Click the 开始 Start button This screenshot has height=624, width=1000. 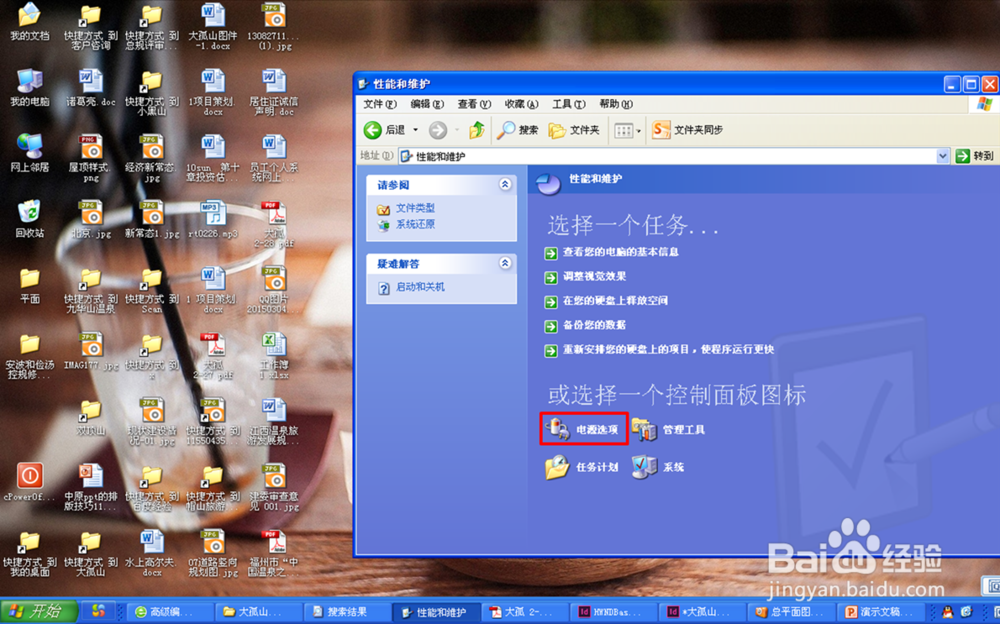click(x=38, y=611)
